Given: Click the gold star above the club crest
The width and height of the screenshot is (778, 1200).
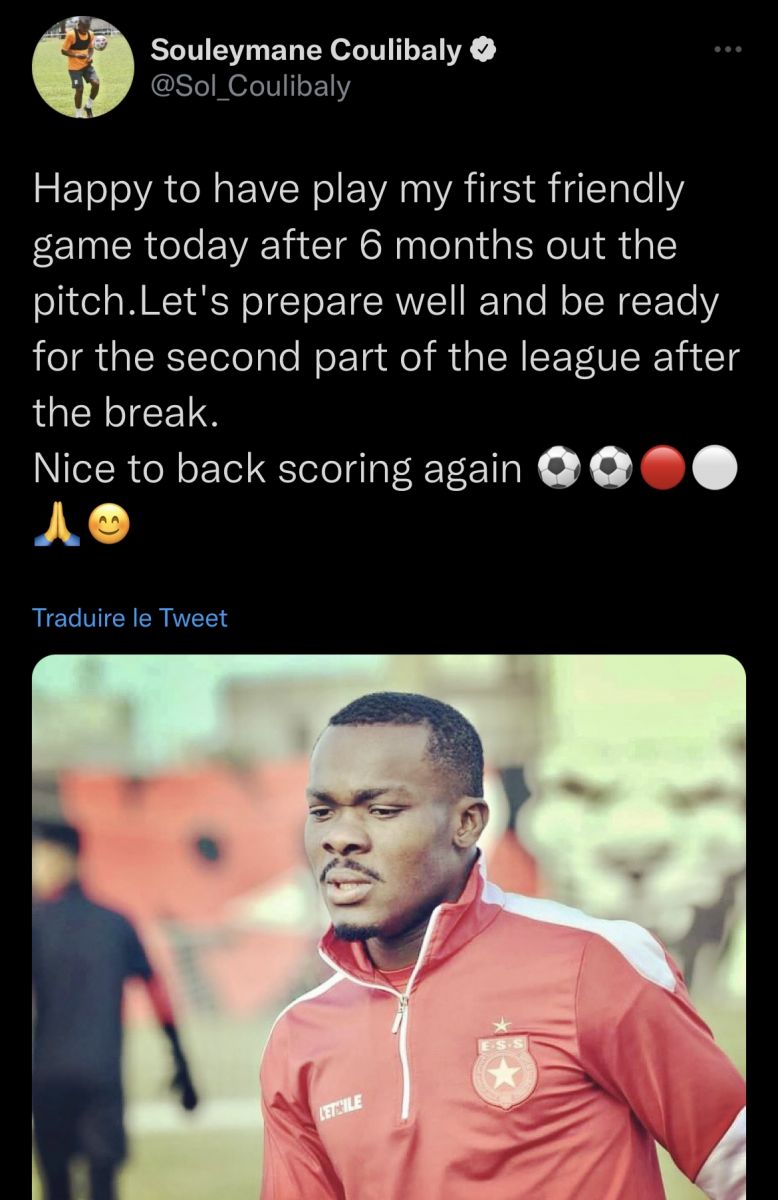Looking at the screenshot, I should click(505, 1025).
